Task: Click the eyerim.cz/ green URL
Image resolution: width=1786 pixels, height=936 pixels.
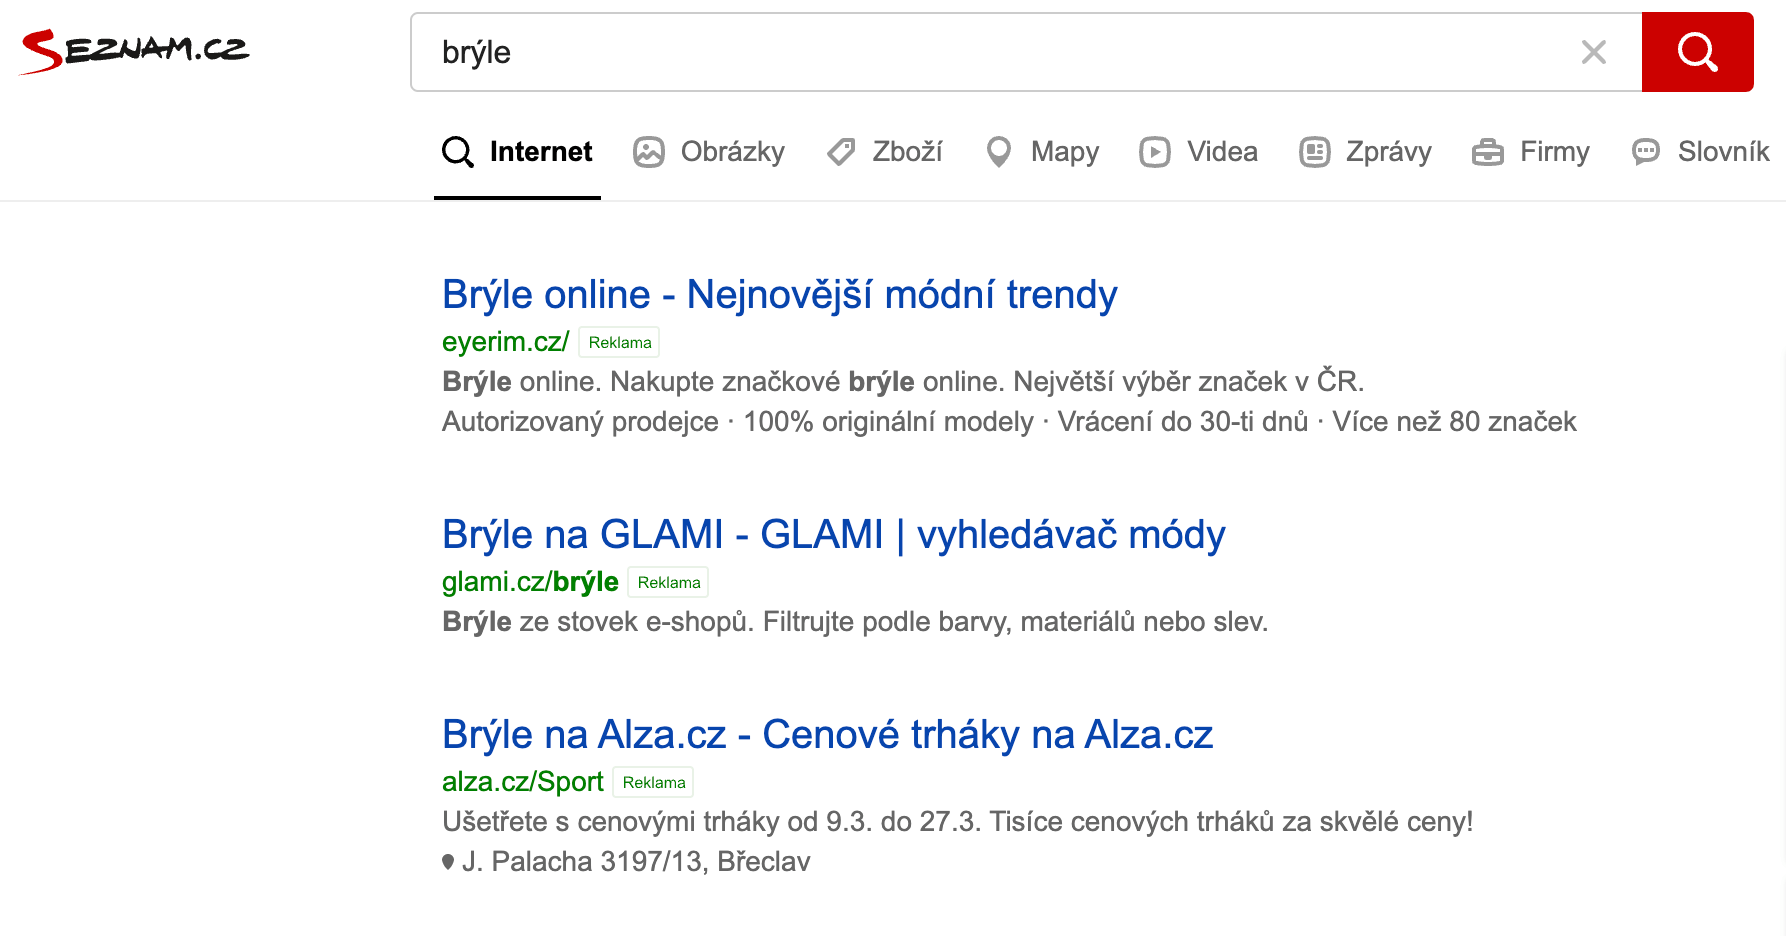Action: (505, 342)
